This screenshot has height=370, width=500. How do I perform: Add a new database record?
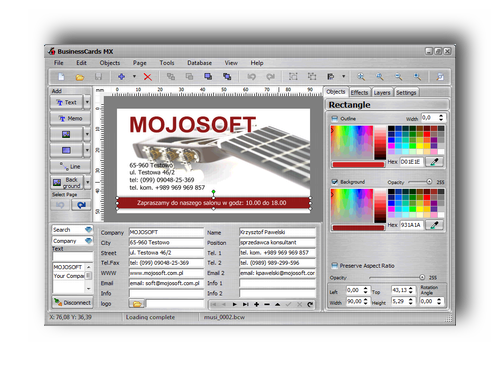(256, 304)
